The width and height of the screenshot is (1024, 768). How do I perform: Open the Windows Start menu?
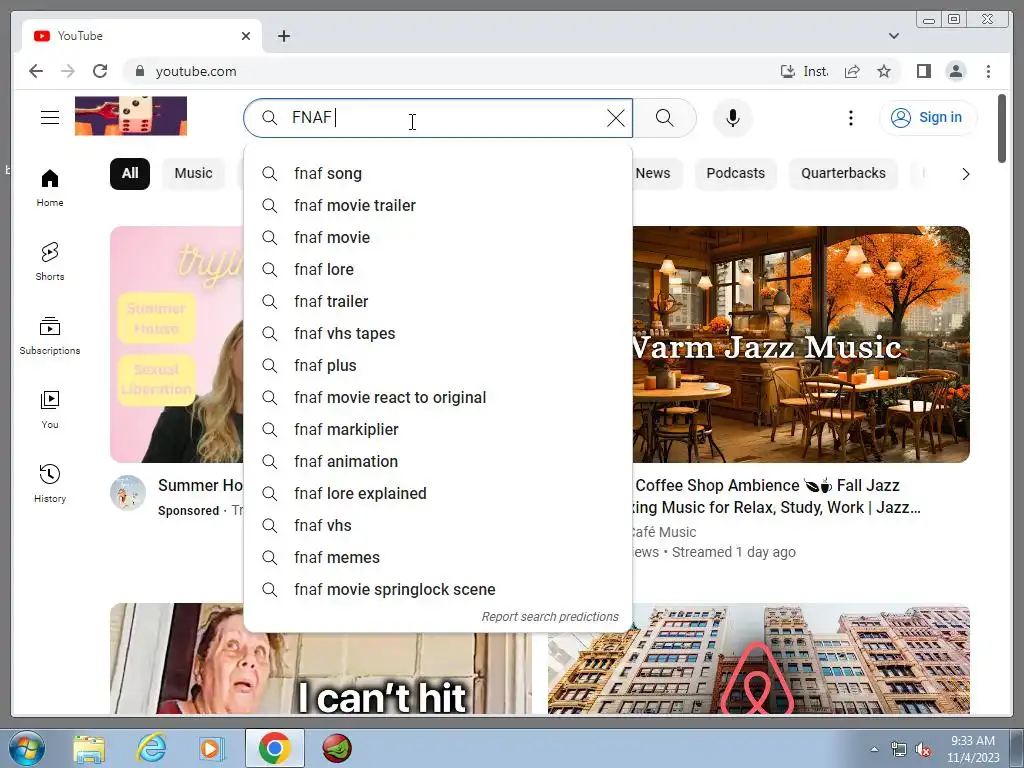point(26,748)
